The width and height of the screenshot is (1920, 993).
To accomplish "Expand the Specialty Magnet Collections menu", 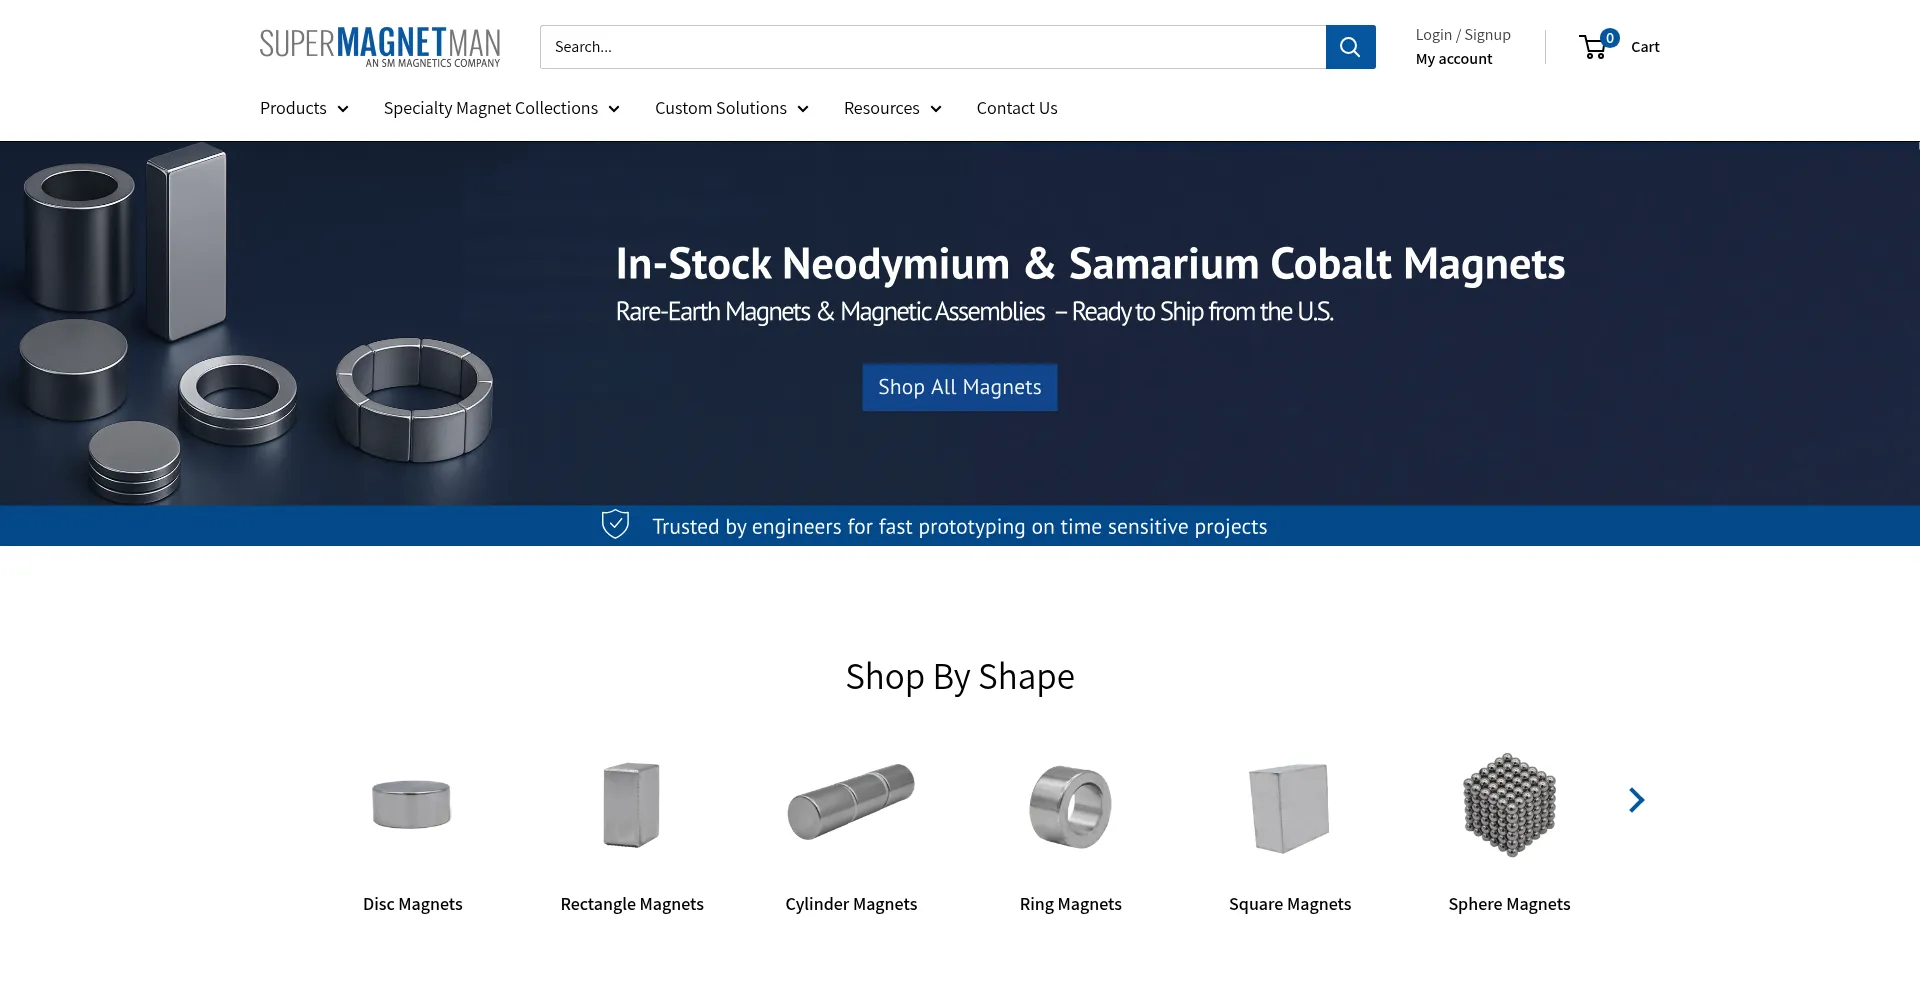I will [501, 108].
